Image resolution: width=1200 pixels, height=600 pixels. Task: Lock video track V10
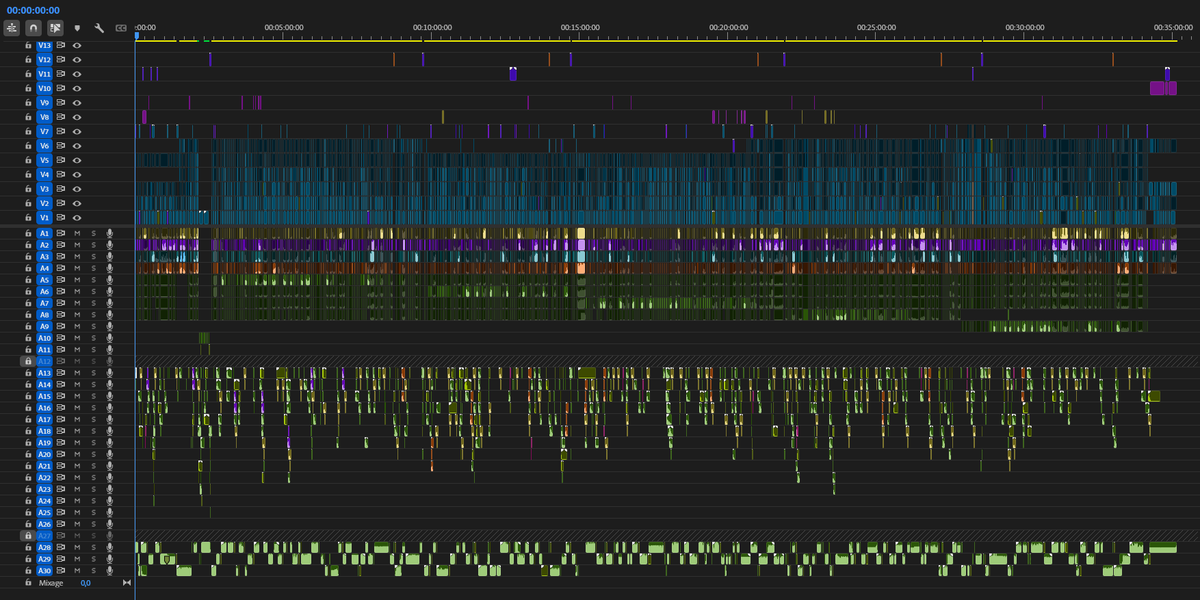coord(28,88)
